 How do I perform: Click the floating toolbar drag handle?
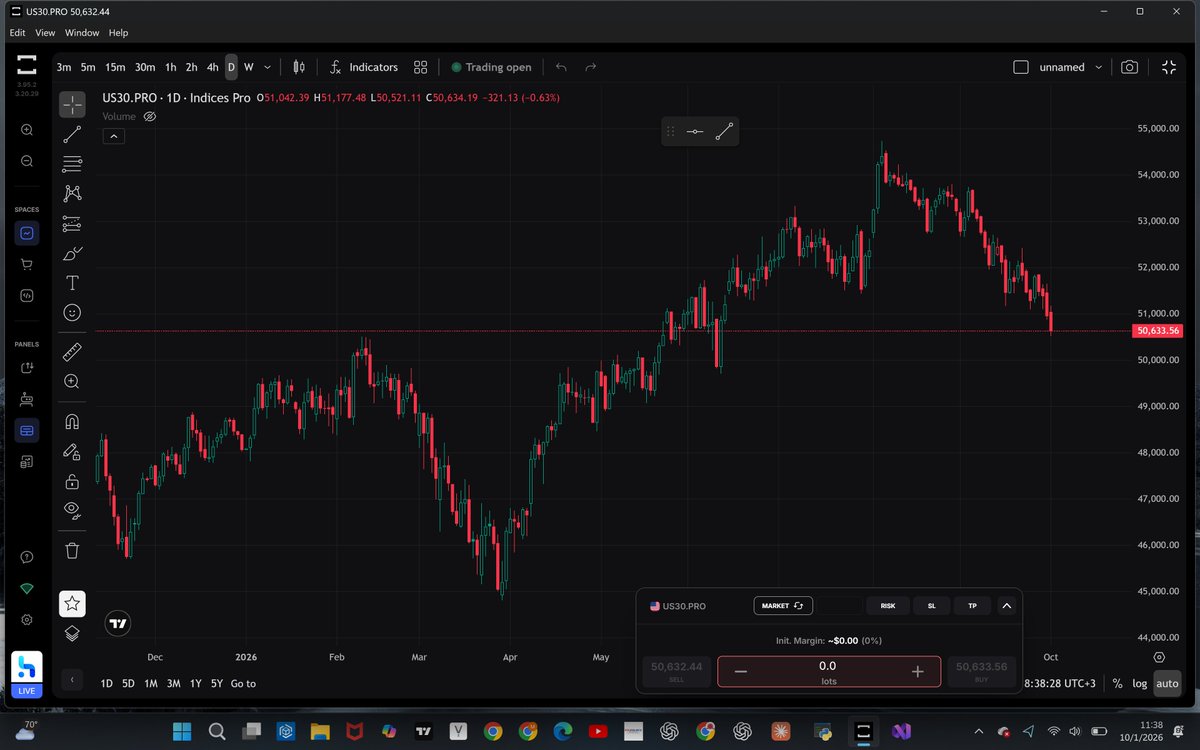[671, 131]
